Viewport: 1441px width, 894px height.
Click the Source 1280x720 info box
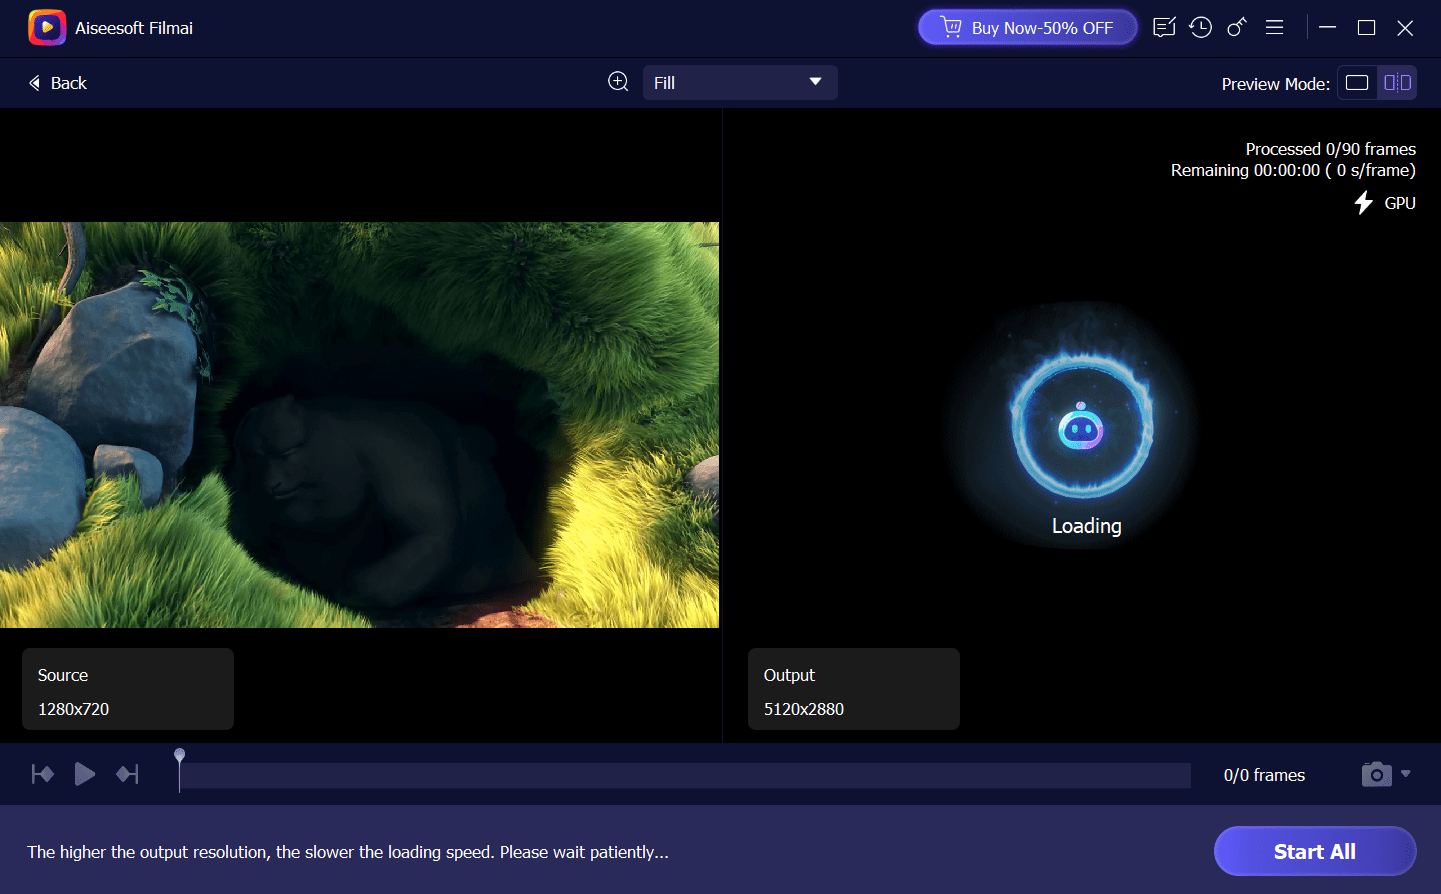pos(128,689)
